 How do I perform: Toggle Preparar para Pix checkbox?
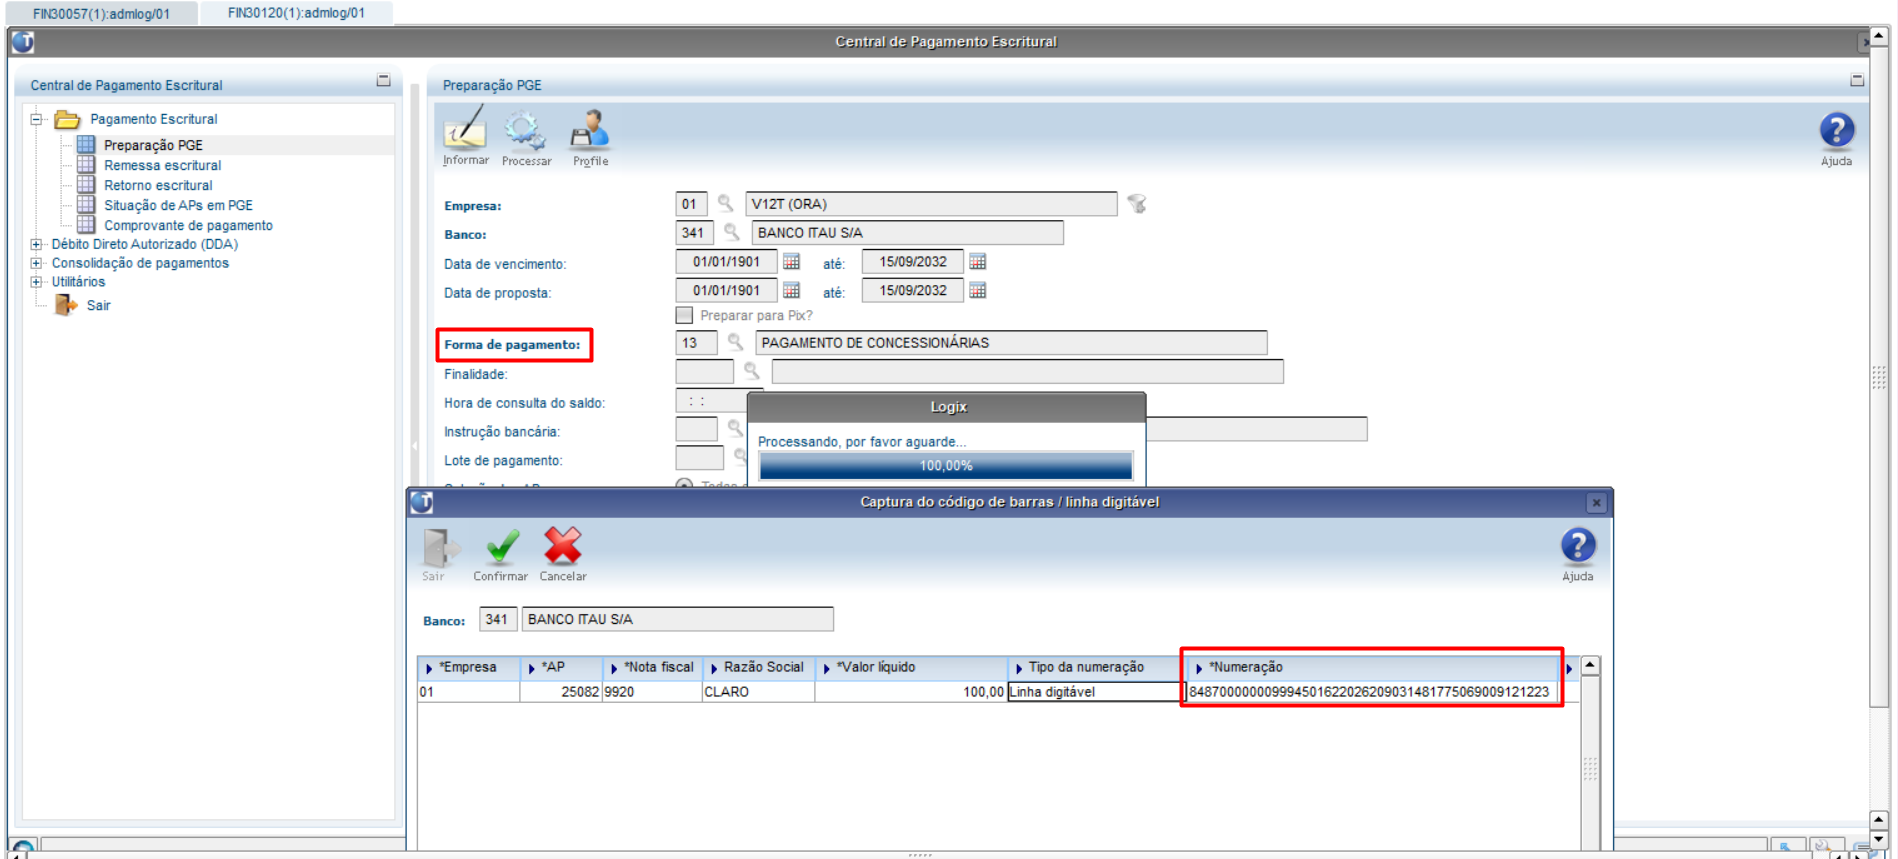click(x=684, y=315)
